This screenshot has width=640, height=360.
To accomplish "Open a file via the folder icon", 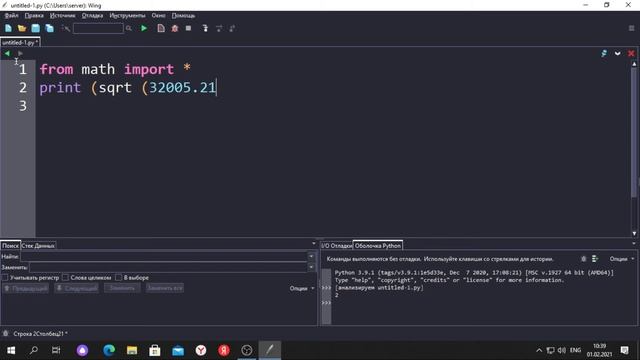I will click(x=22, y=28).
